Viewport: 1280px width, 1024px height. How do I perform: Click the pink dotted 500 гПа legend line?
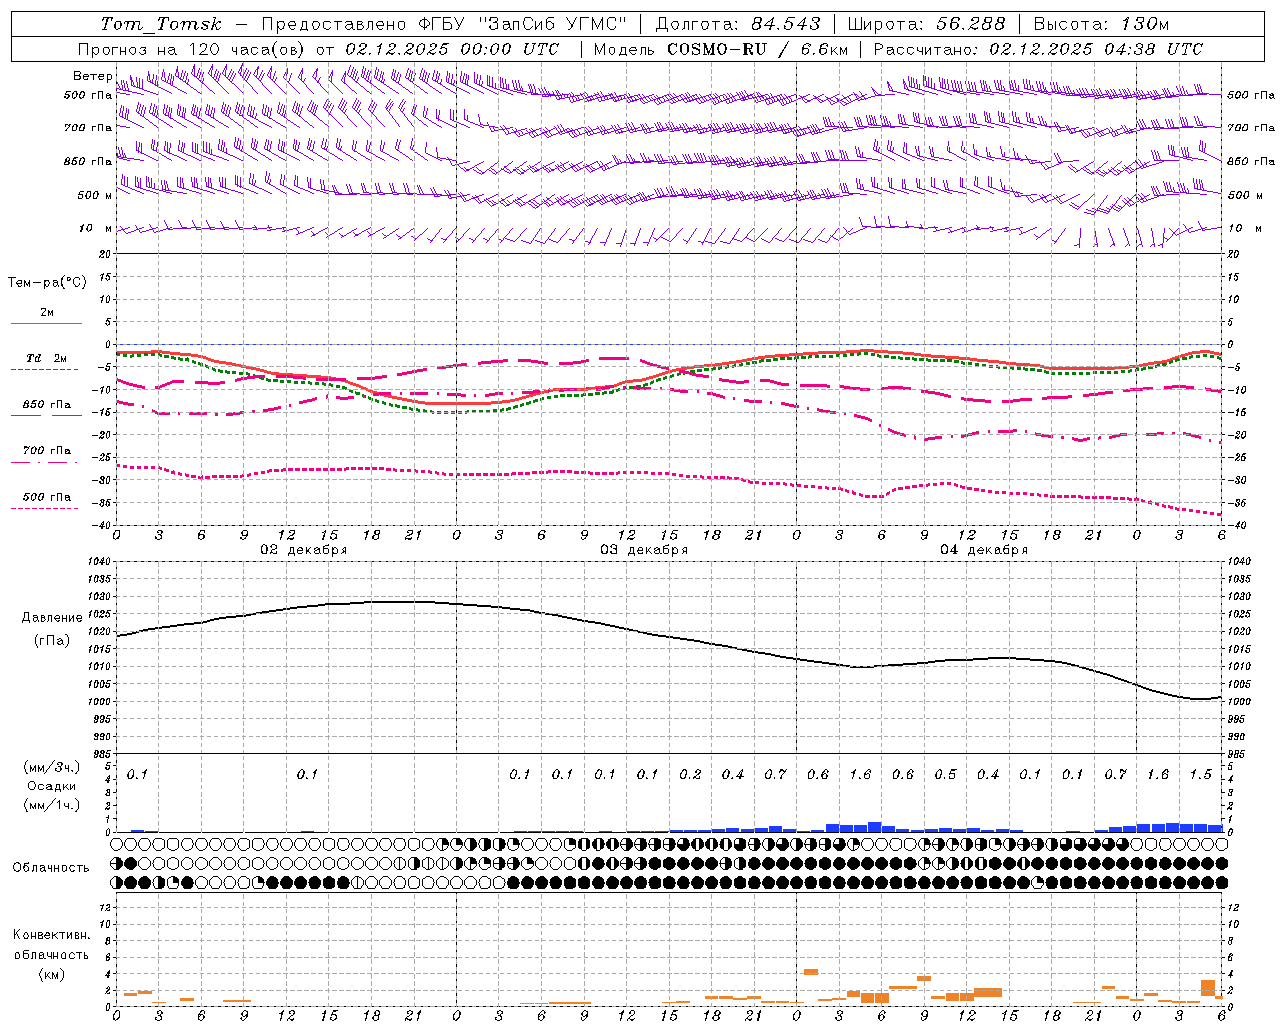pos(45,508)
